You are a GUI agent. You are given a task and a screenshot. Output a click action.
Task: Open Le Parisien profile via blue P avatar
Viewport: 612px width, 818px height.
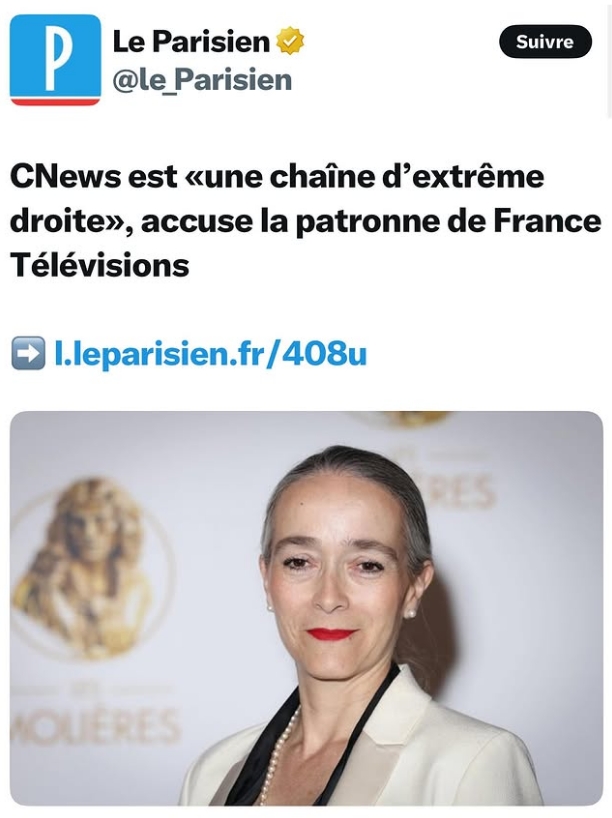point(55,59)
